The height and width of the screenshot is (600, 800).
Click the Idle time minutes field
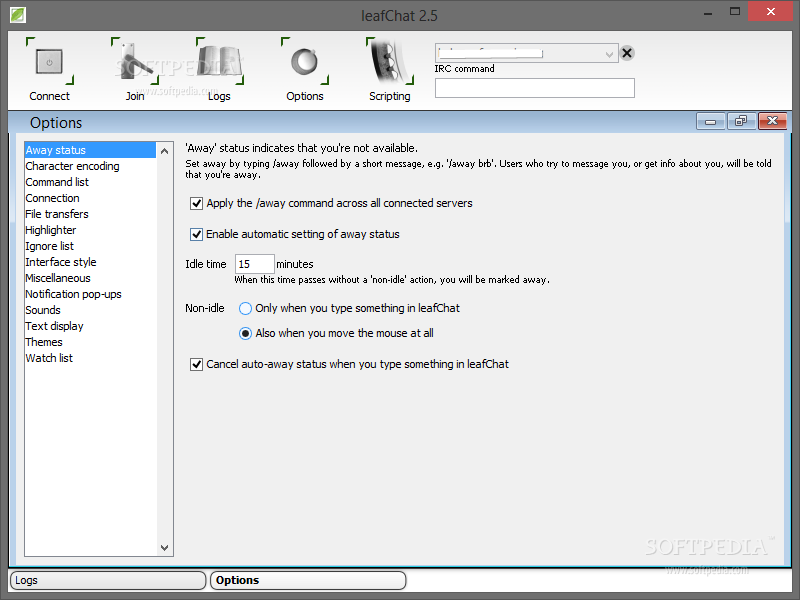point(255,264)
